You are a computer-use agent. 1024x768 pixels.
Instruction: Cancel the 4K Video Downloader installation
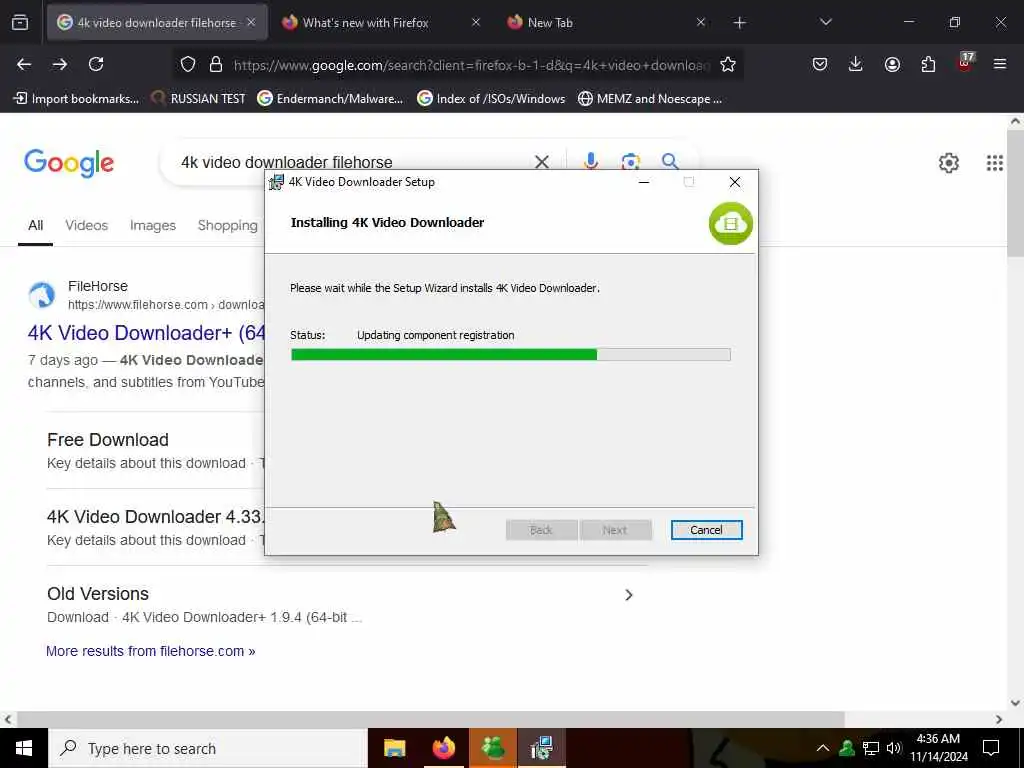706,530
